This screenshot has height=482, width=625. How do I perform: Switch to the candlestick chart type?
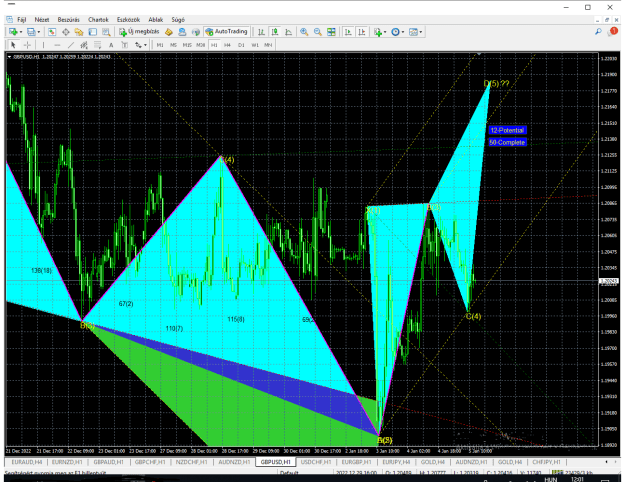[x=275, y=32]
